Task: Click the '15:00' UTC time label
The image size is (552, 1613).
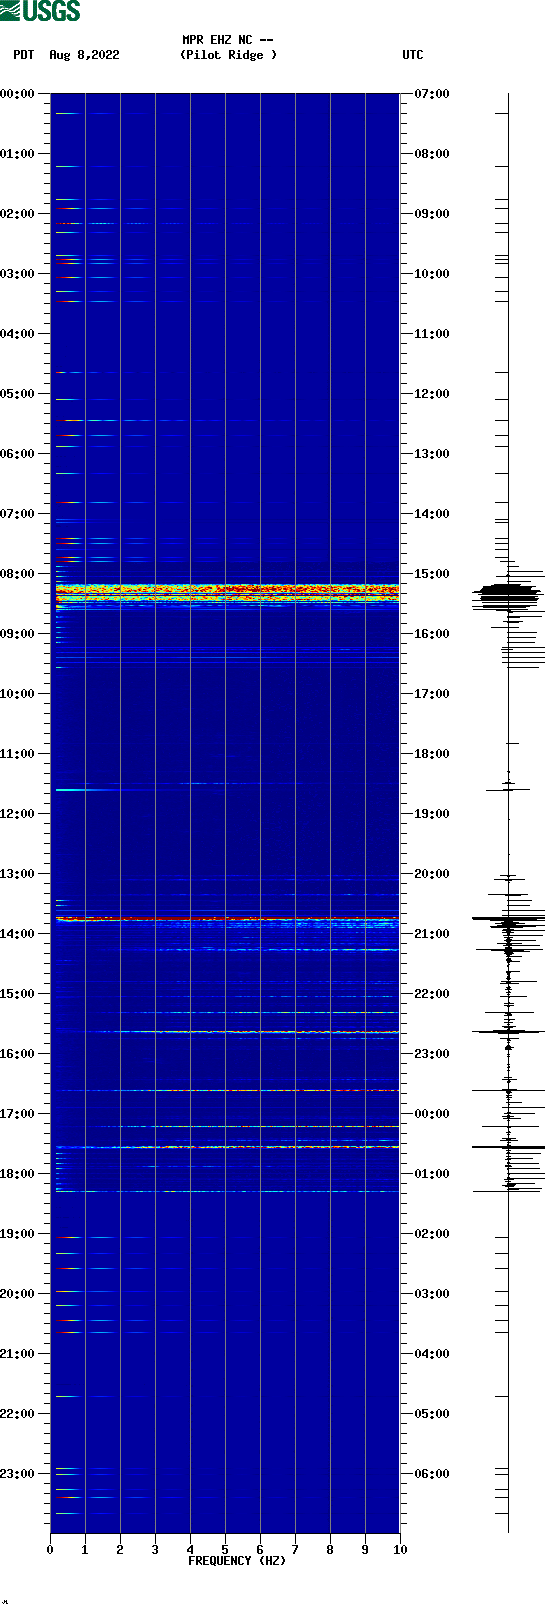Action: pos(432,574)
